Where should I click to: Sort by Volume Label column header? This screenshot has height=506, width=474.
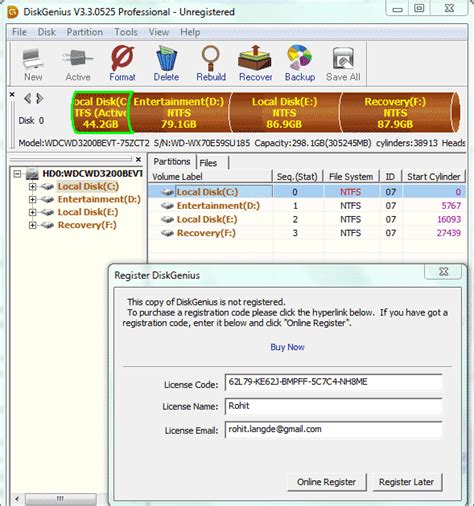211,177
